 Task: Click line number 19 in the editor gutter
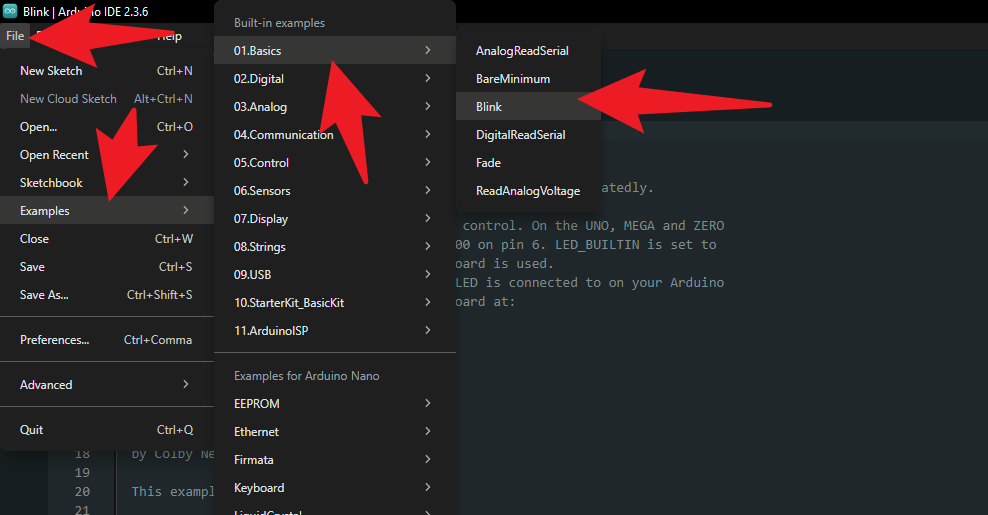[x=82, y=472]
